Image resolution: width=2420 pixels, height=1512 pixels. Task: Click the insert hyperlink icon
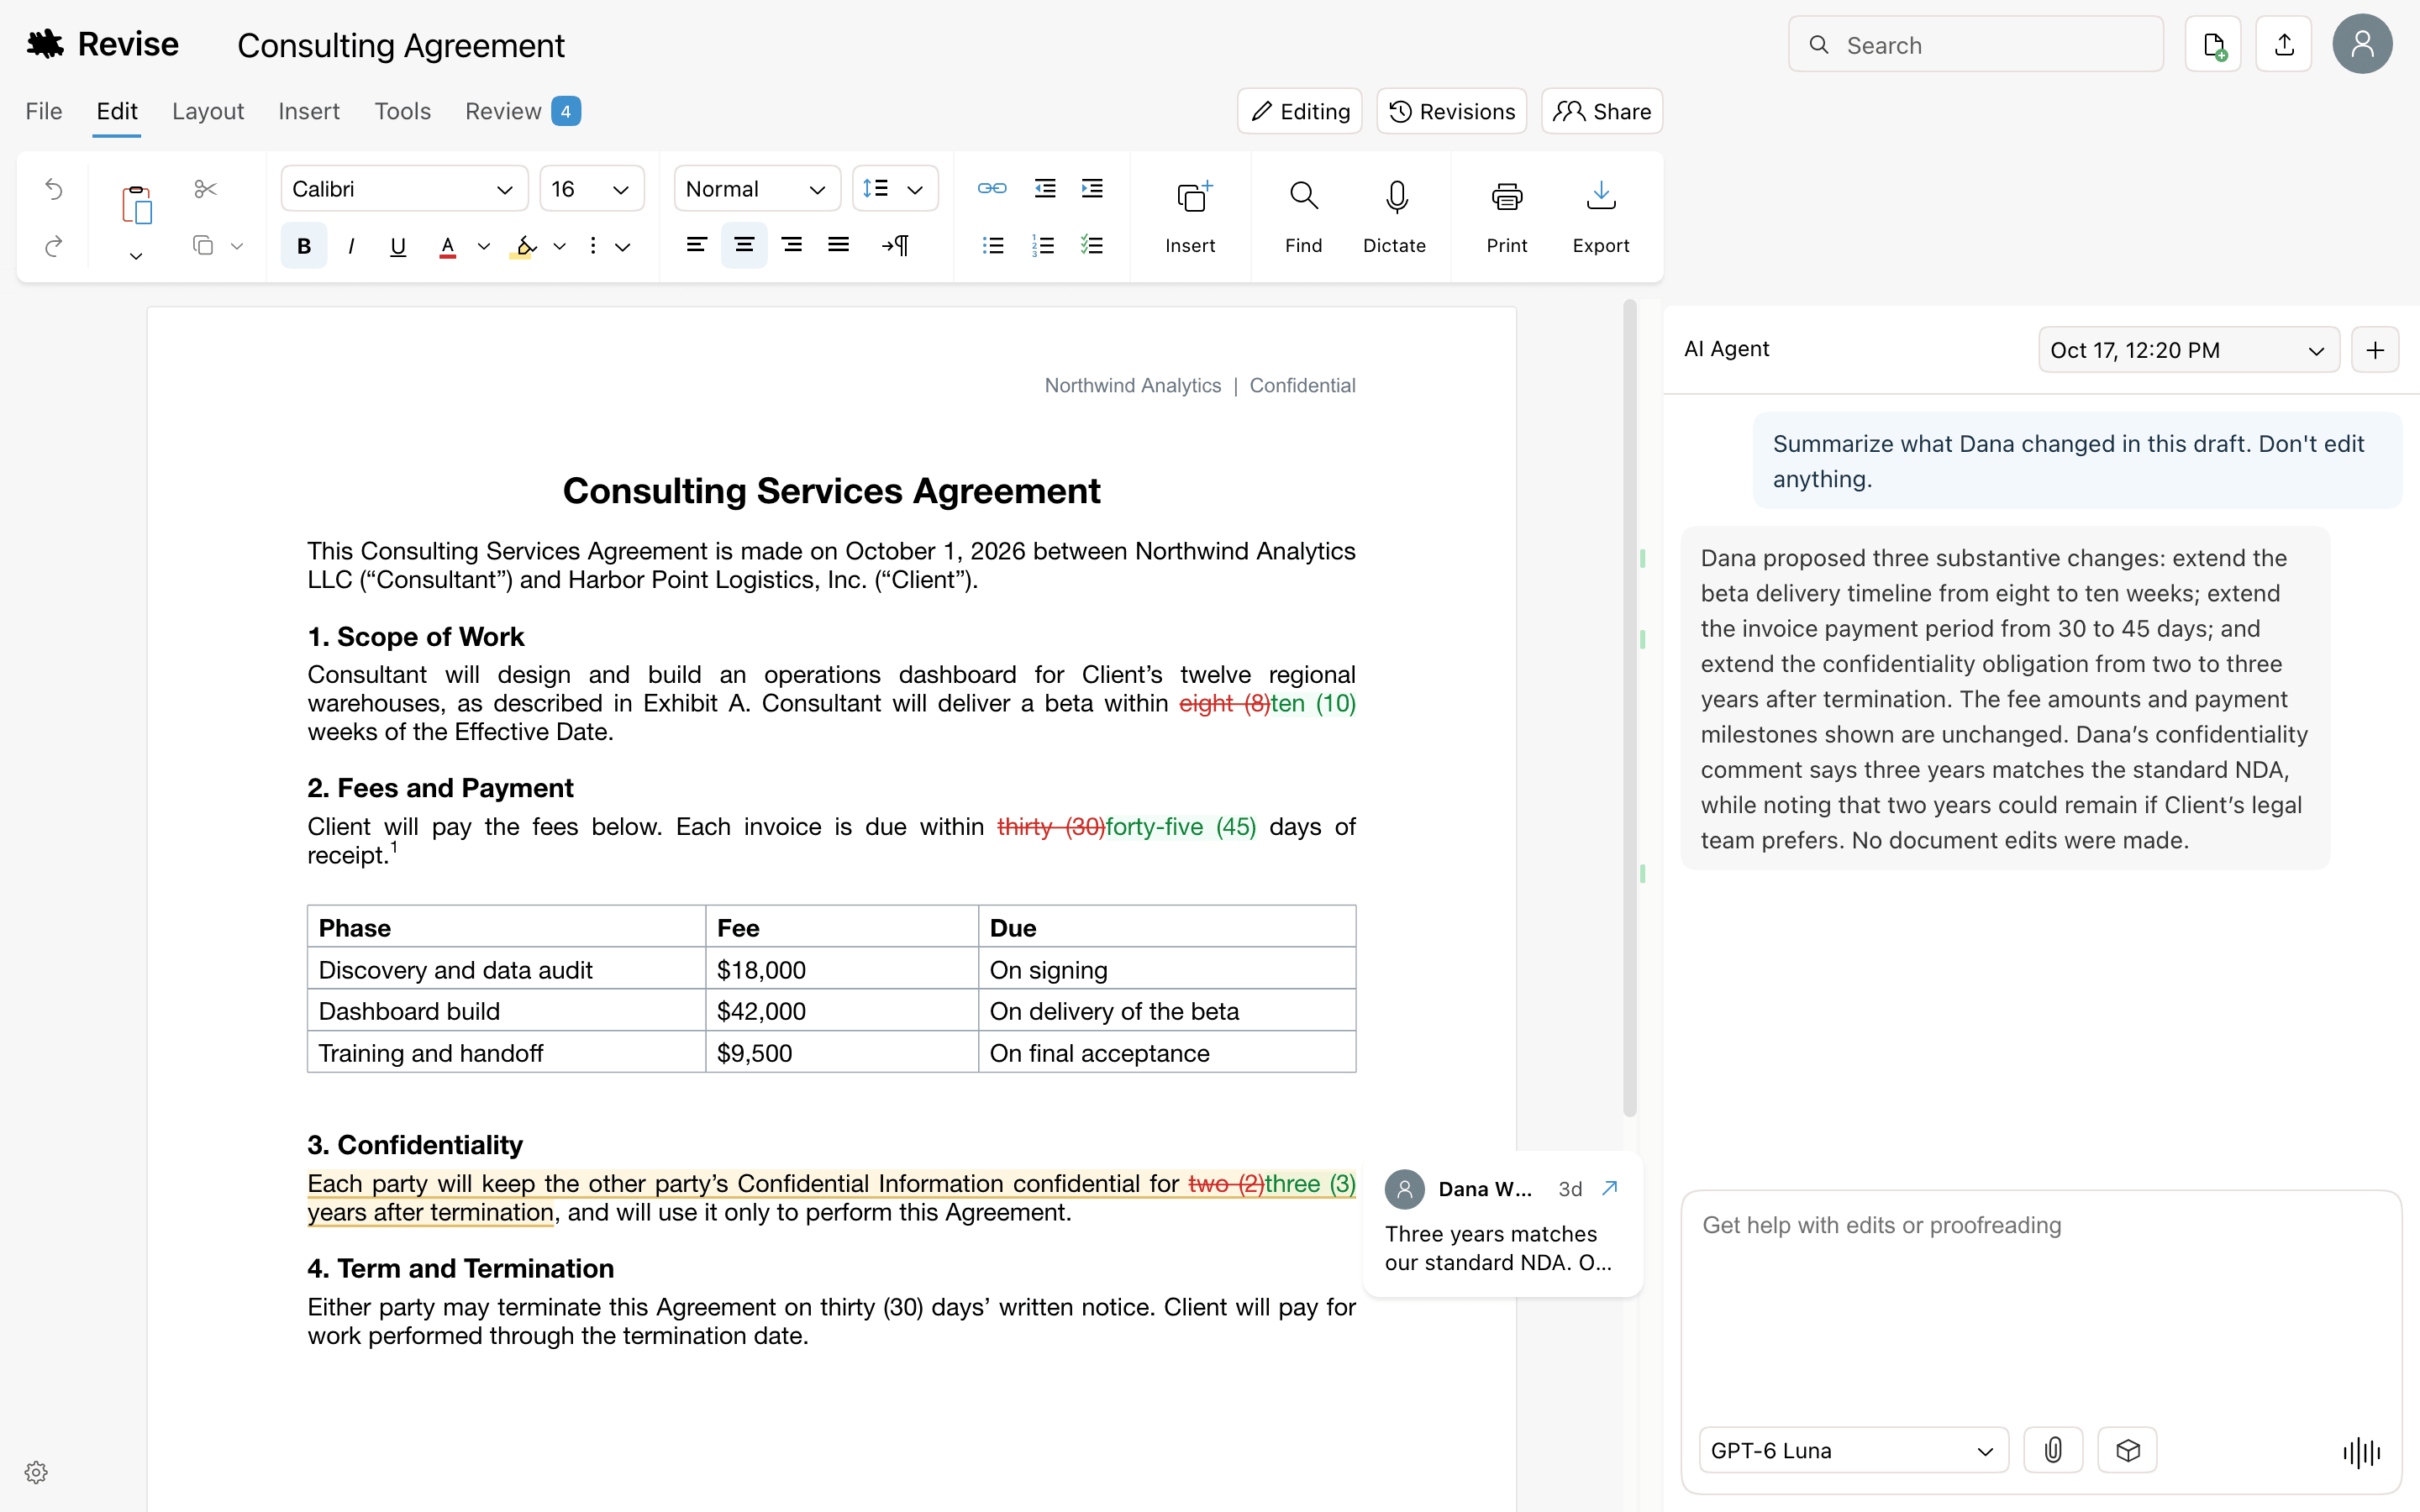pyautogui.click(x=992, y=188)
